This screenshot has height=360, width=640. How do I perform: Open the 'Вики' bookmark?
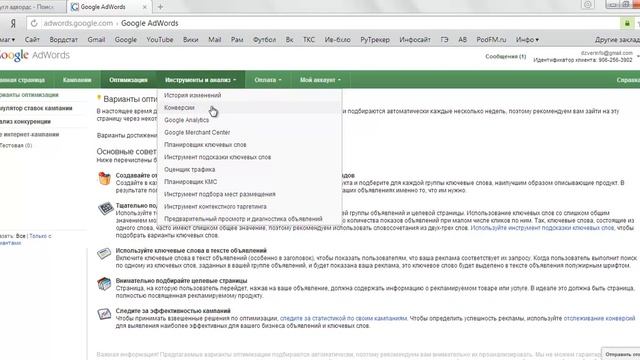(x=190, y=40)
